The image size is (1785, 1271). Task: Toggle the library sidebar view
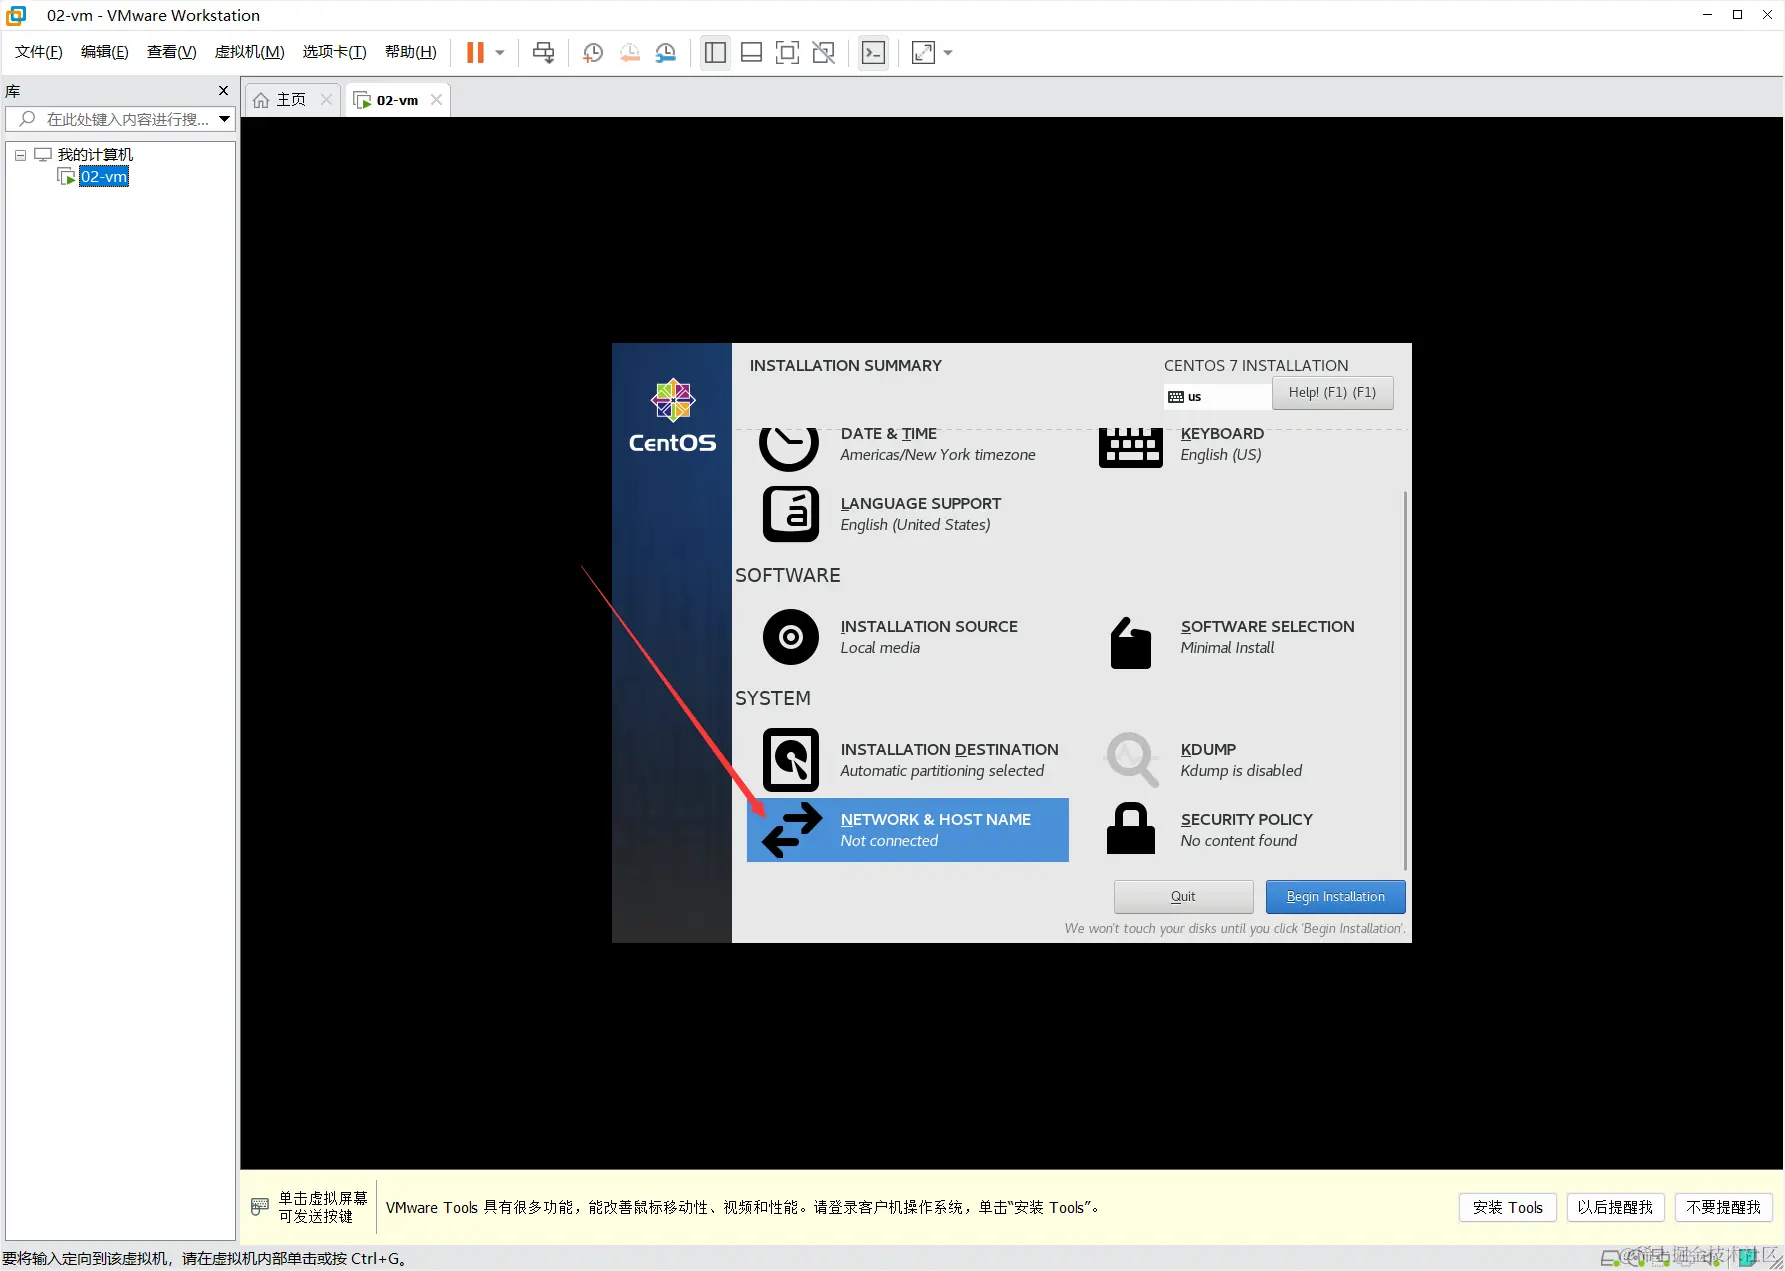coord(715,53)
